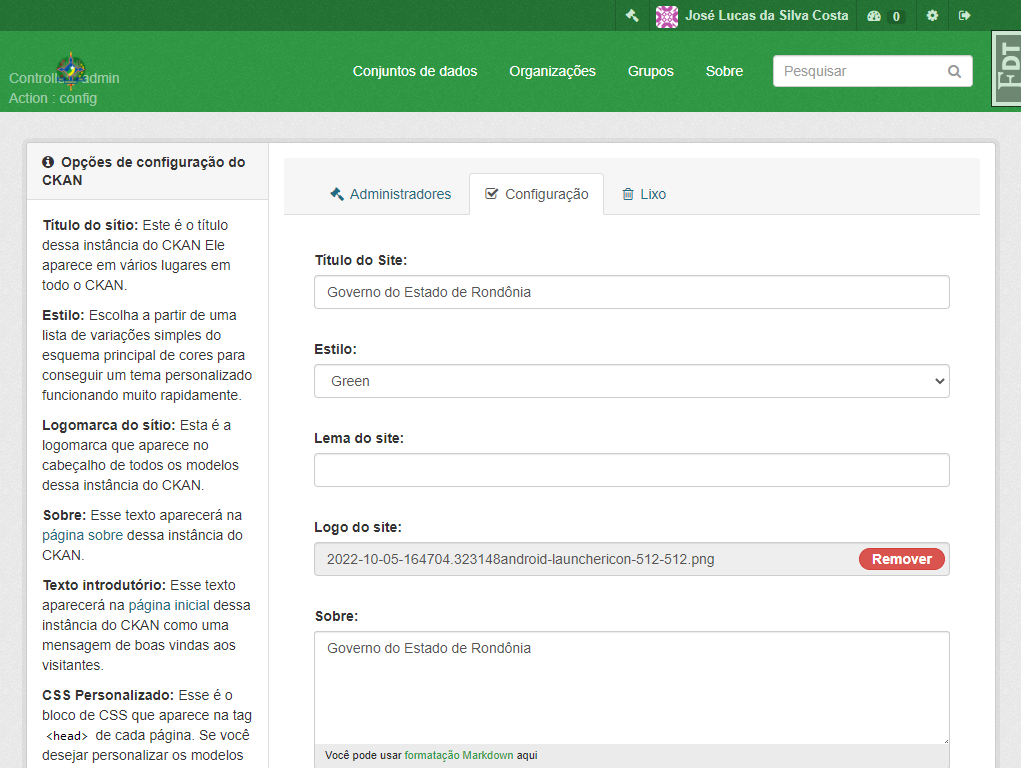Viewport: 1021px width, 768px height.
Task: Click the EDT side banner
Action: click(1006, 68)
